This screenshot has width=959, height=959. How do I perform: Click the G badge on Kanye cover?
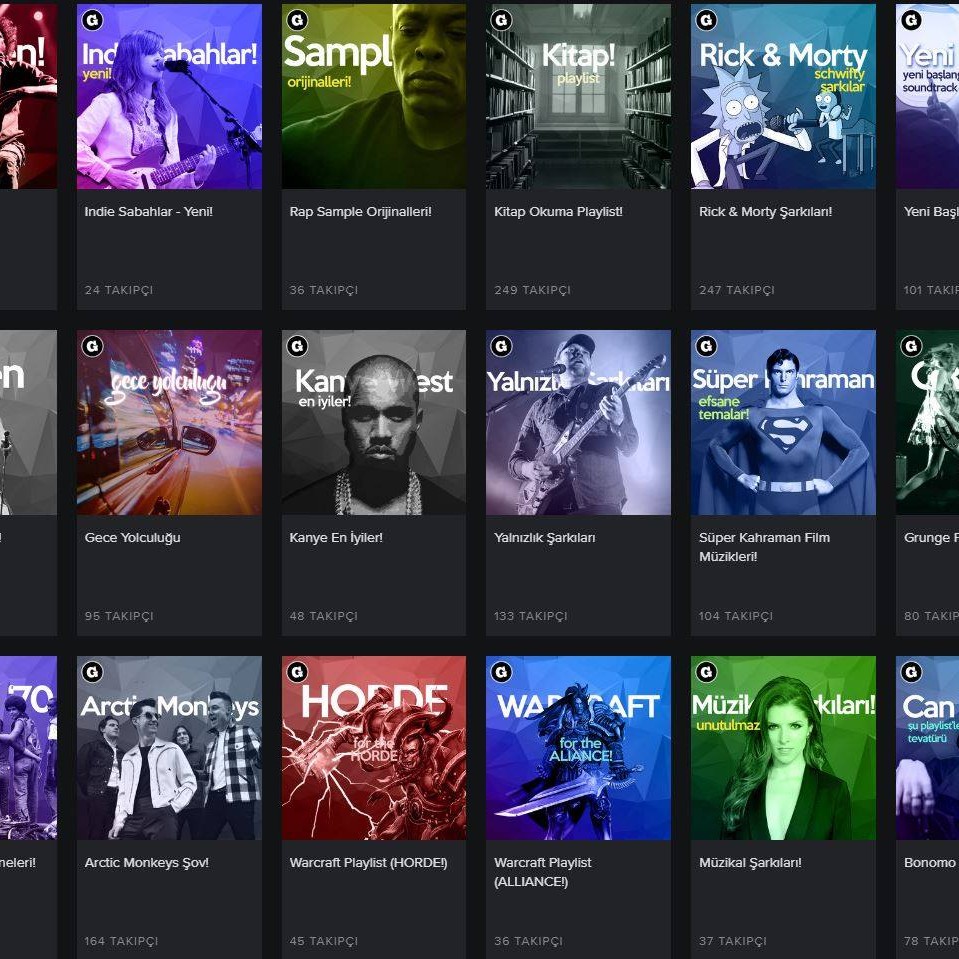point(297,346)
